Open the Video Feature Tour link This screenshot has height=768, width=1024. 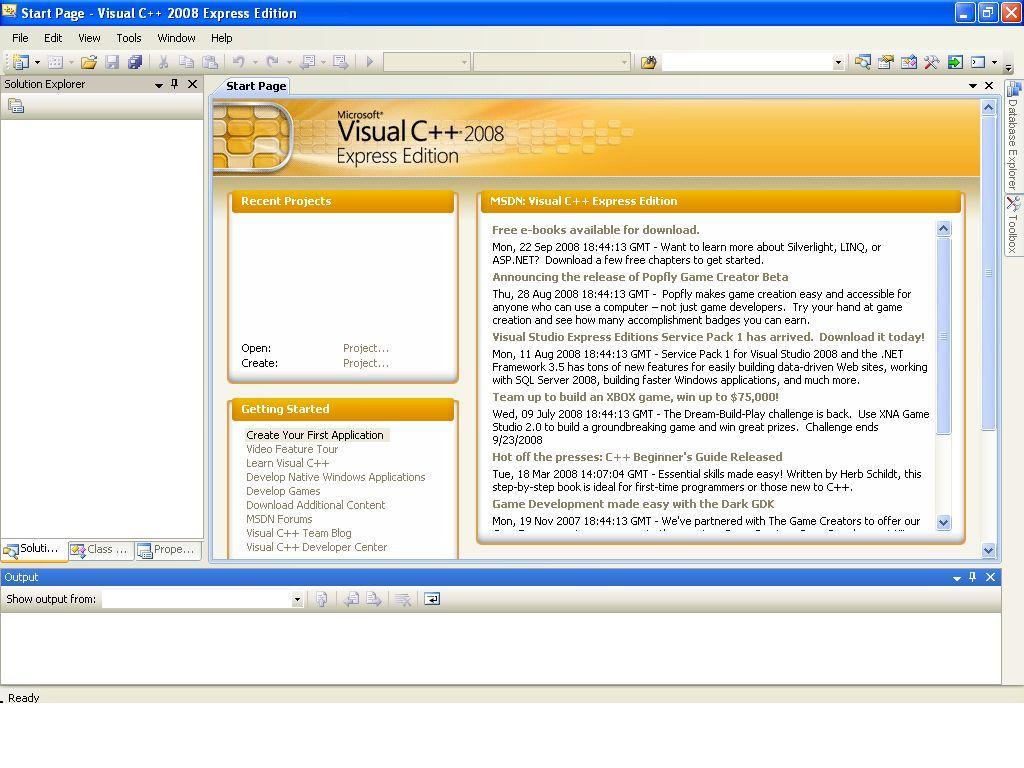click(292, 449)
